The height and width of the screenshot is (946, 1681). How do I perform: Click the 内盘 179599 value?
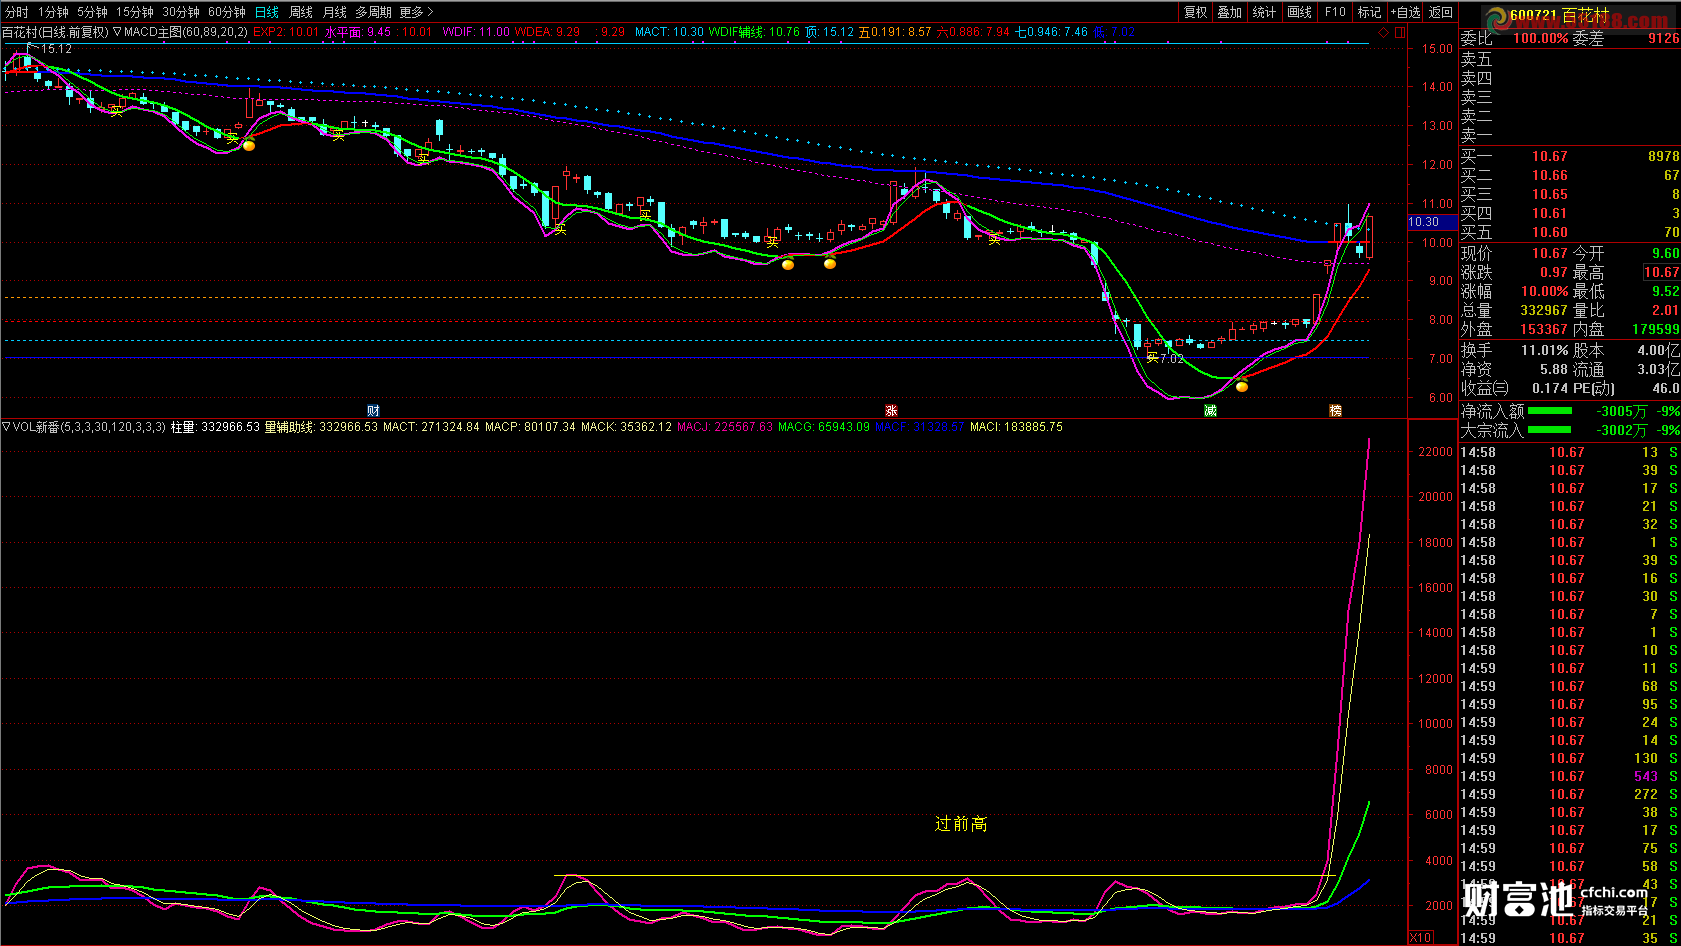(1656, 329)
